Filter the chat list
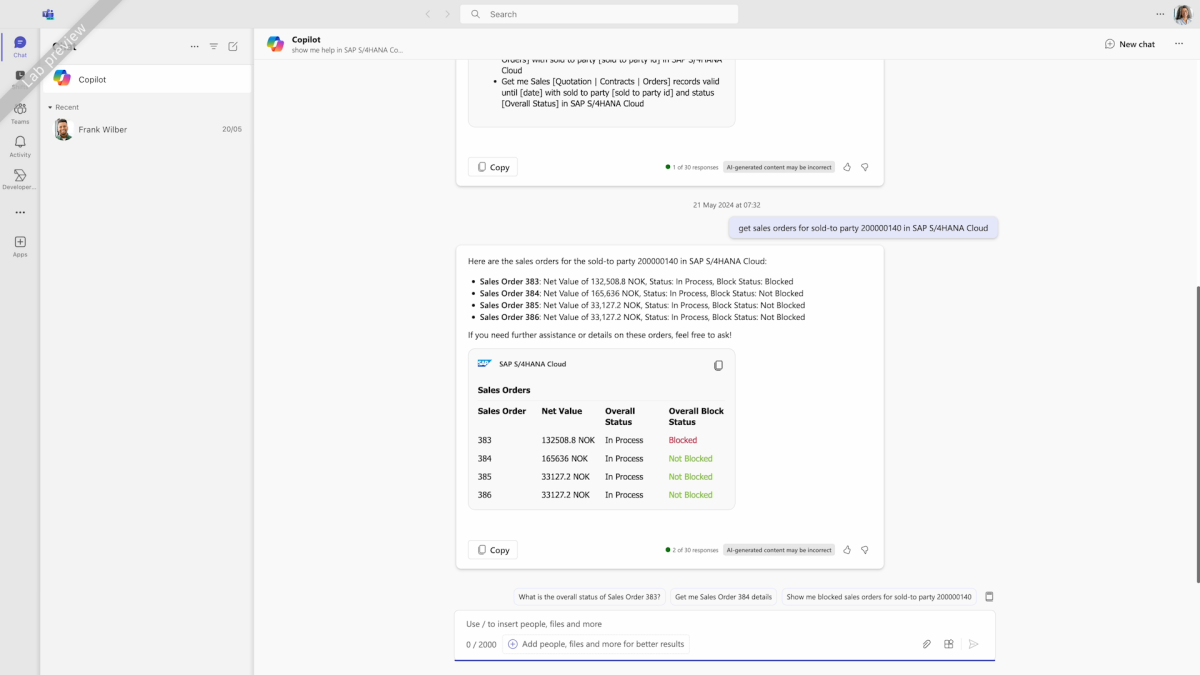Viewport: 1200px width, 675px height. [x=214, y=46]
